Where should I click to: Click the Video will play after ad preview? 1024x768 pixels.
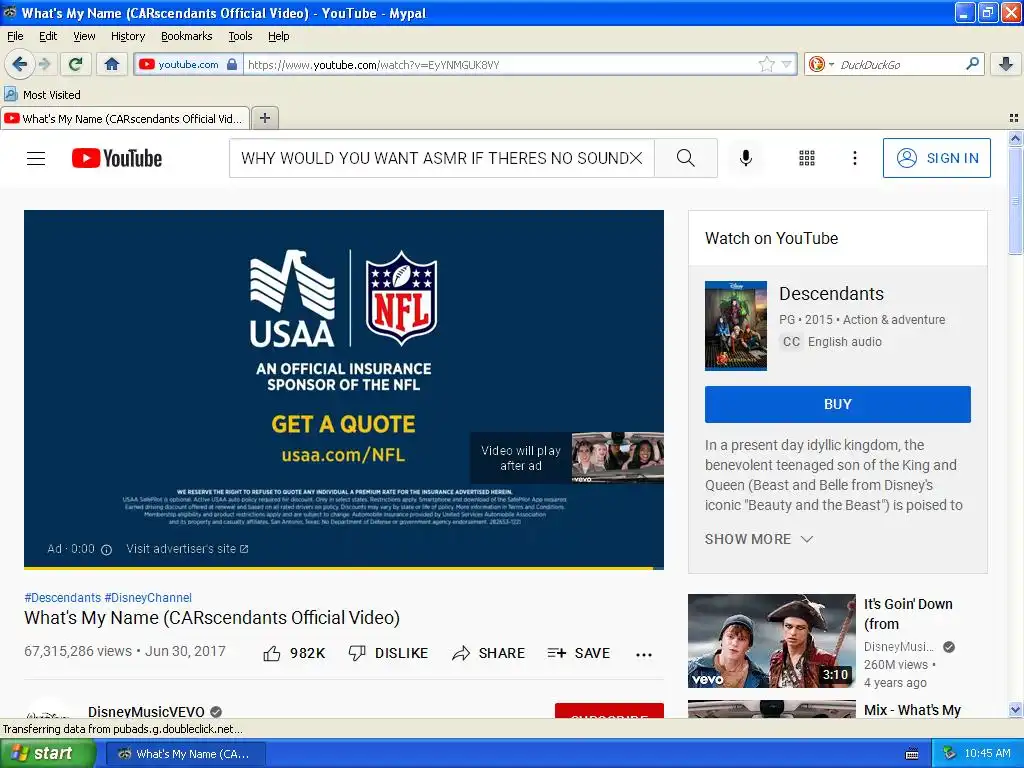[x=567, y=458]
